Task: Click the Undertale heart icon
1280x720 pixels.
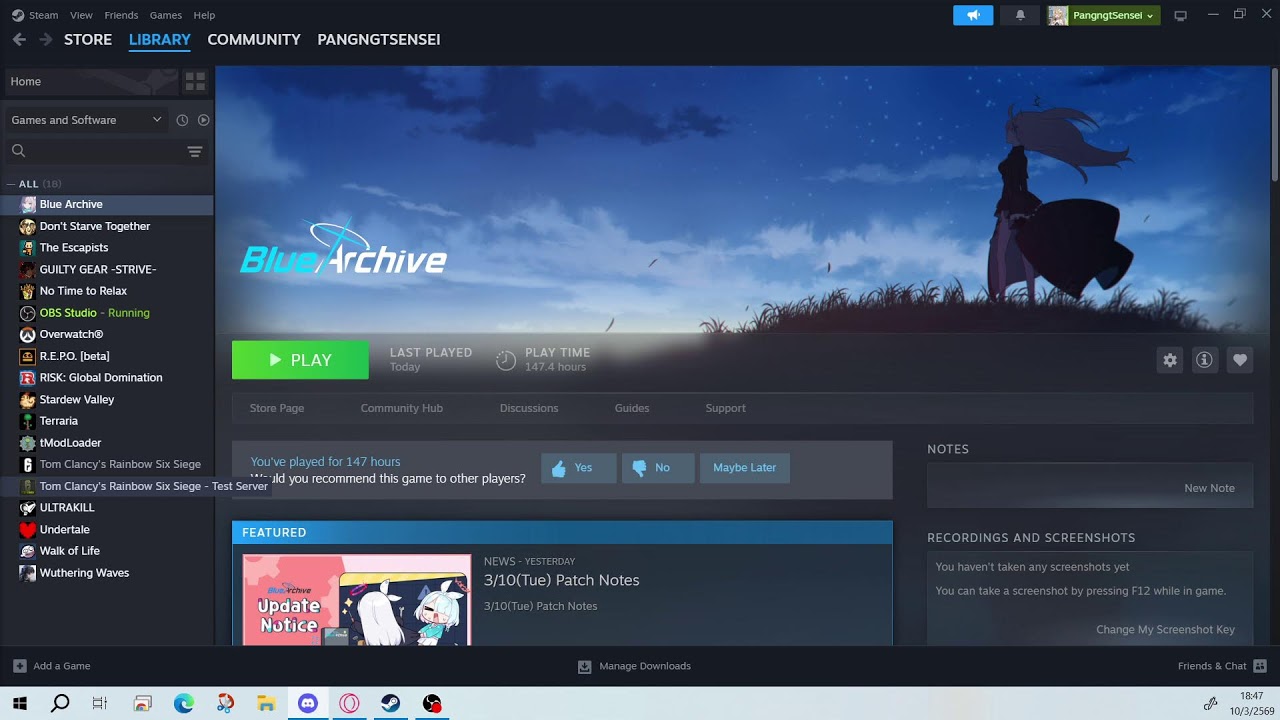Action: click(28, 530)
